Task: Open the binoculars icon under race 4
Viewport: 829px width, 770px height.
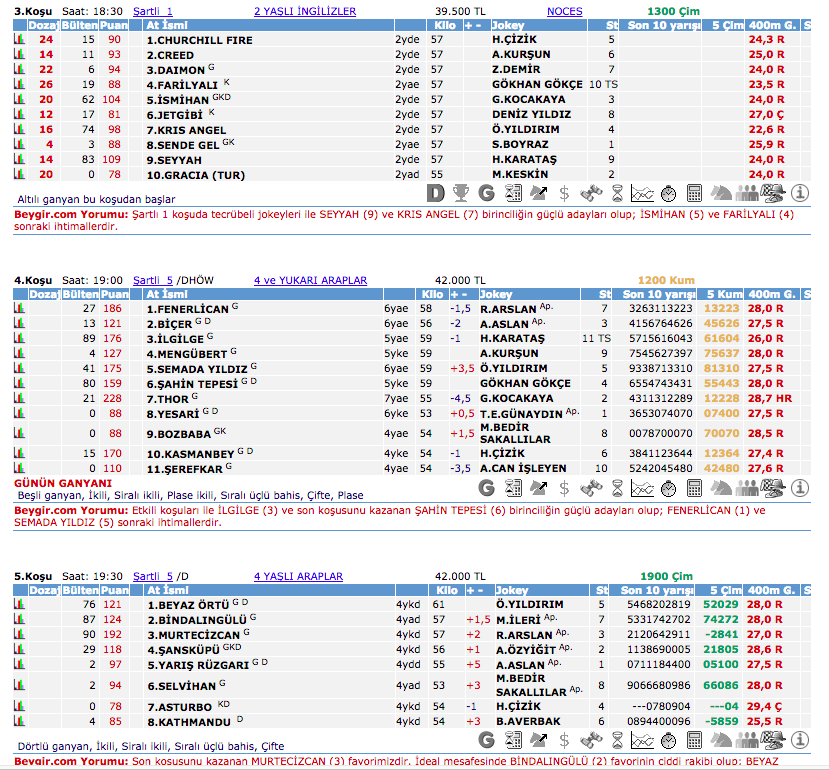Action: (x=591, y=488)
